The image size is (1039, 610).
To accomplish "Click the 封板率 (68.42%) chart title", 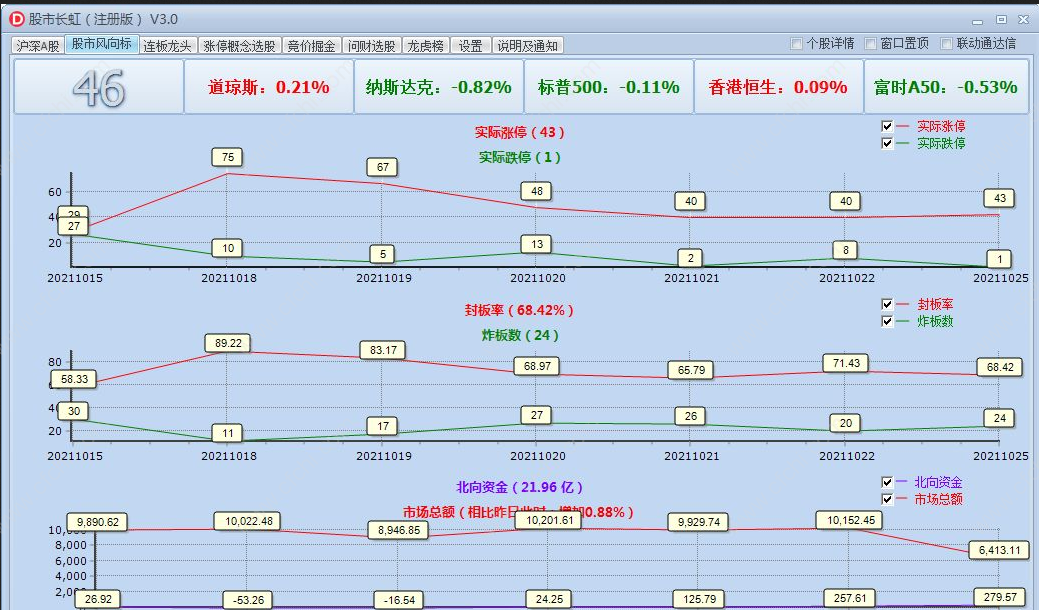I will pyautogui.click(x=520, y=311).
